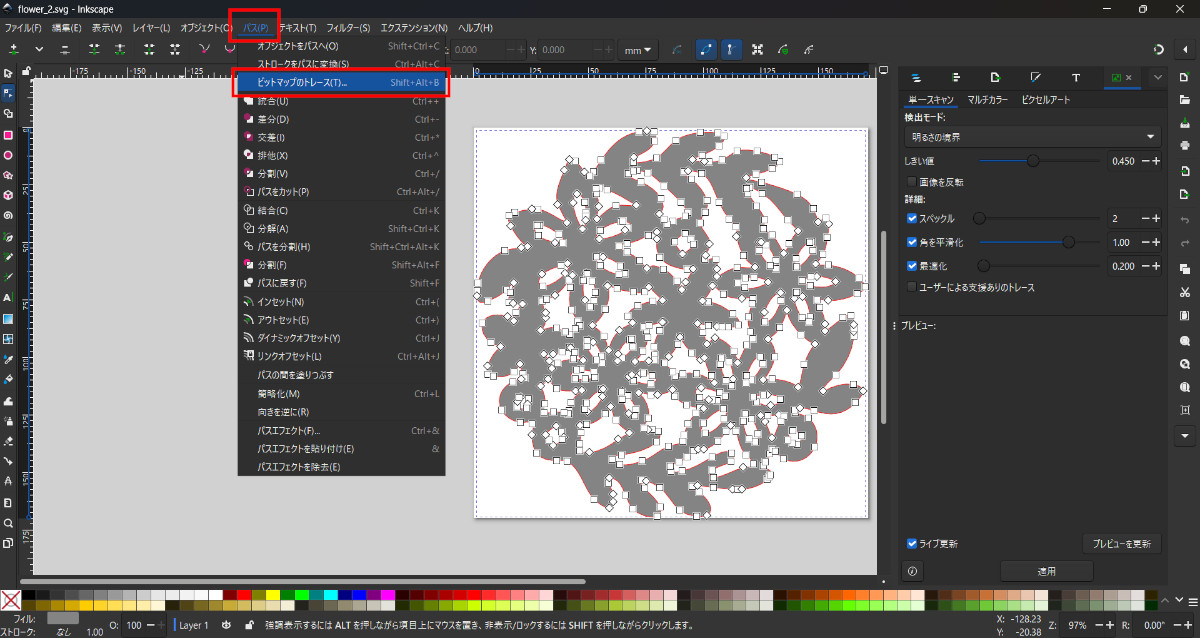This screenshot has height=638, width=1200.
Task: Pick the Gradient tool
Action: tap(8, 319)
